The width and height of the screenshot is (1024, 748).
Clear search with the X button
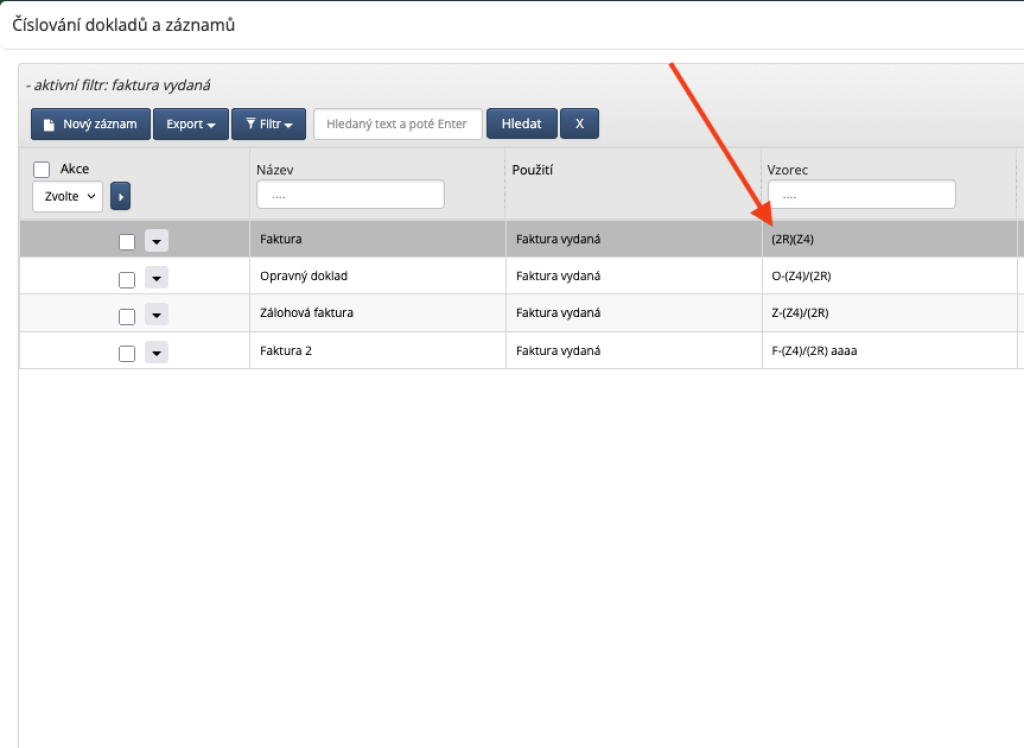coord(579,124)
